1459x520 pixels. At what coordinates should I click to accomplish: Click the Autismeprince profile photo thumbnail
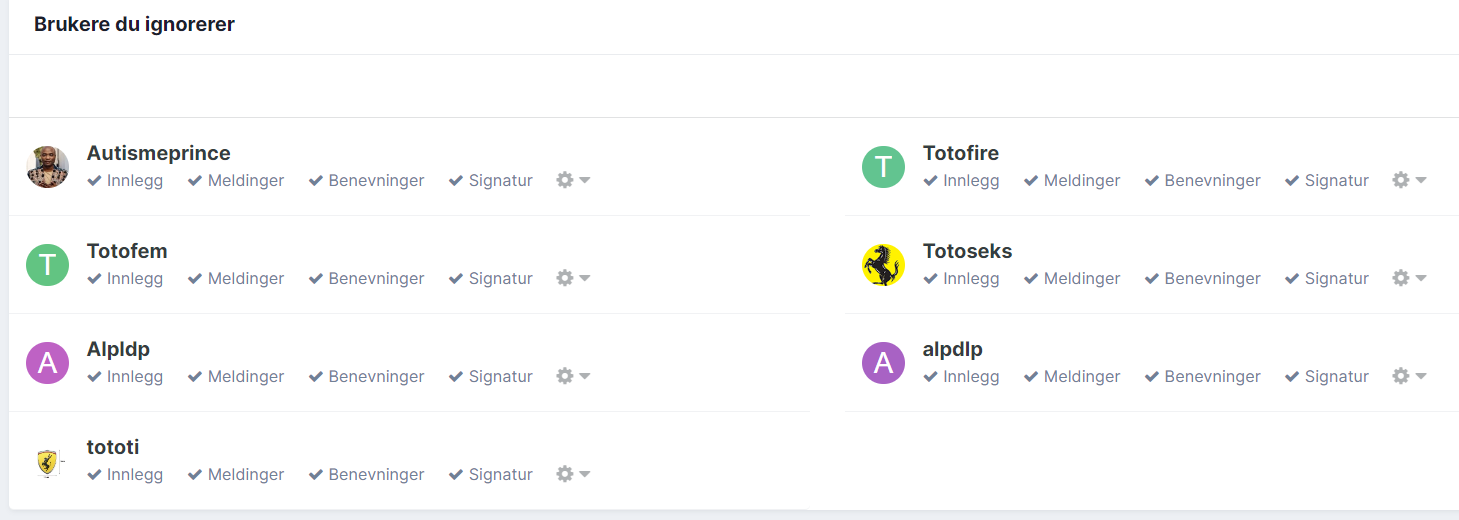[x=47, y=167]
